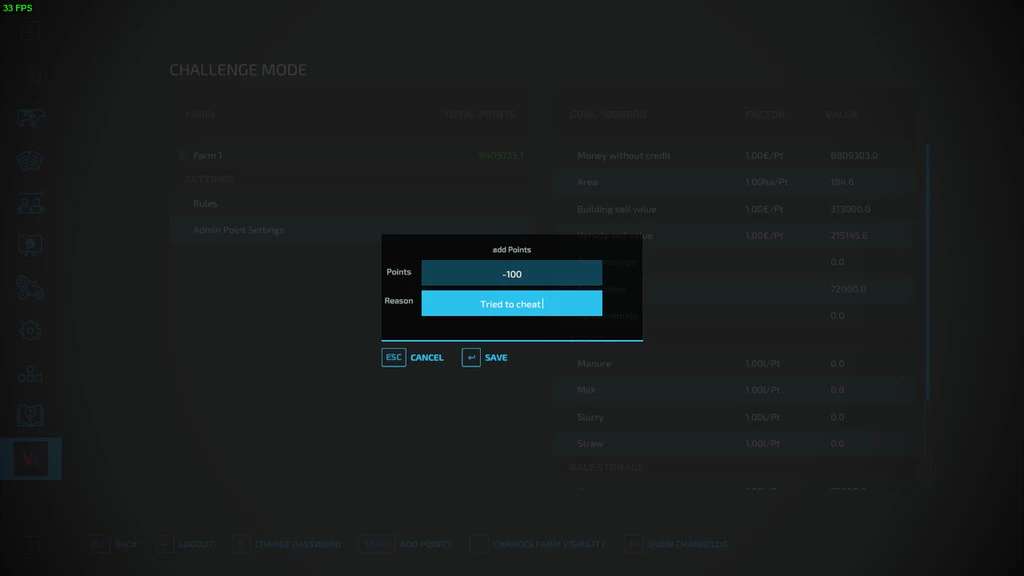
Task: Click Logout in the bottom bar
Action: coord(195,544)
